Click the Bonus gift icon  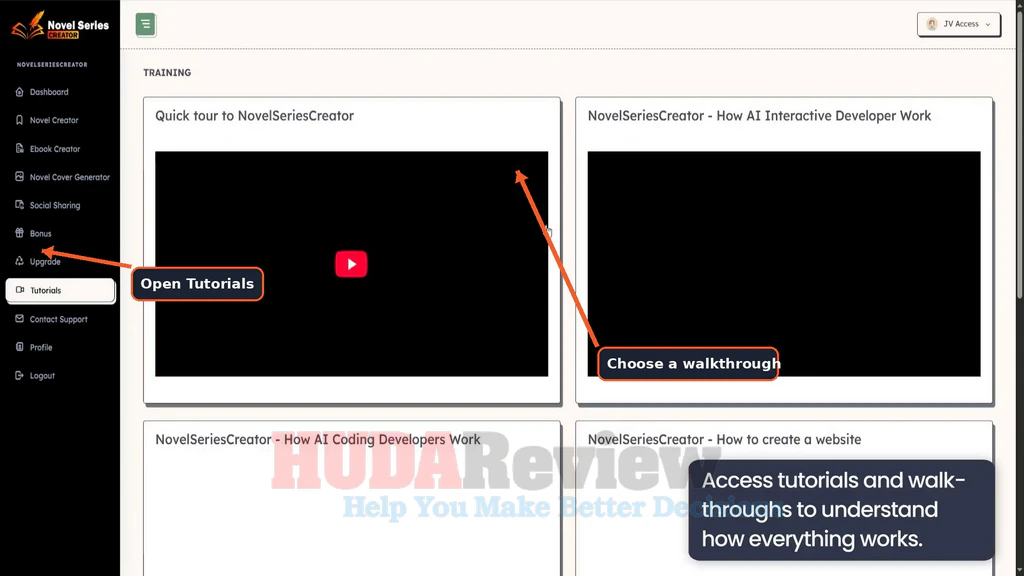[20, 233]
